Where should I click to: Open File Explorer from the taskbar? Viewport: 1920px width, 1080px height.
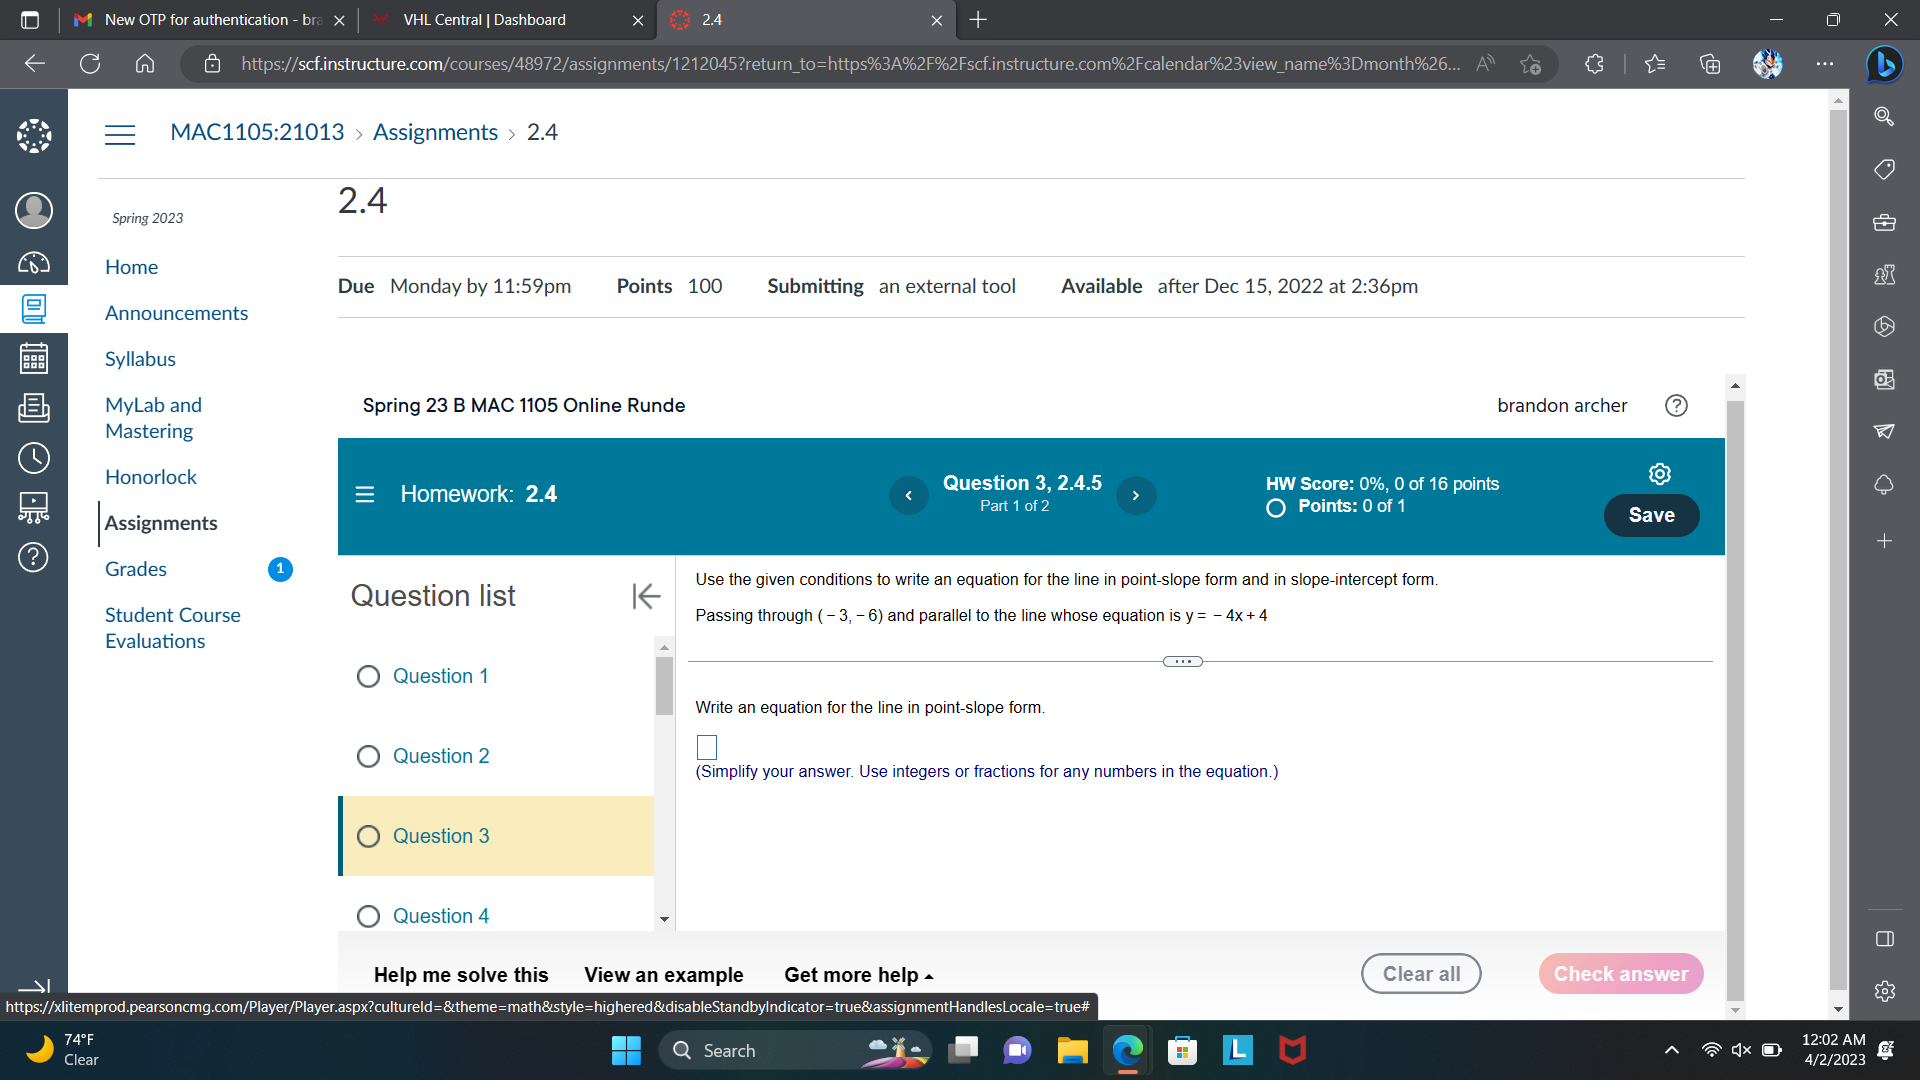pos(1072,1050)
